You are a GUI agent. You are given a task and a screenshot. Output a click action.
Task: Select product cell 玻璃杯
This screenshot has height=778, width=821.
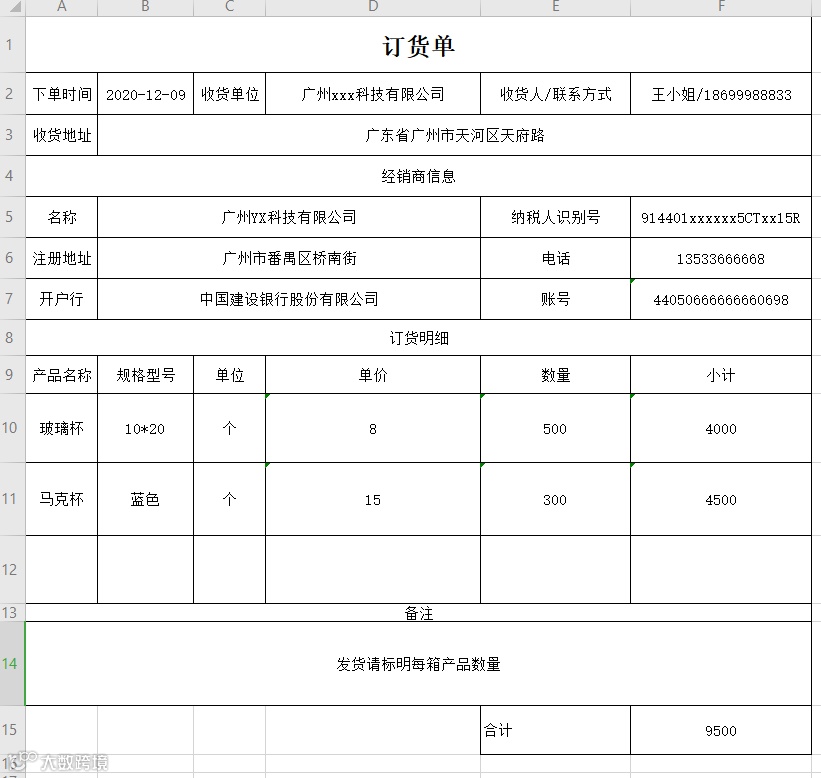(x=62, y=428)
